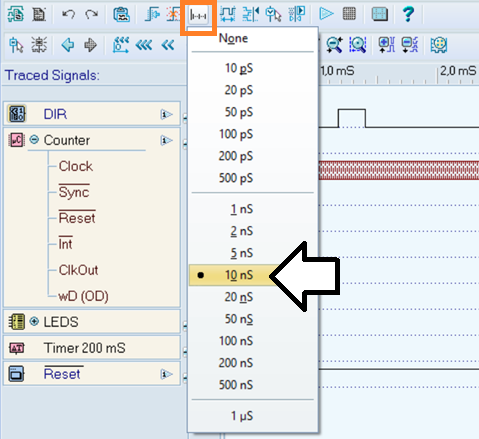The width and height of the screenshot is (479, 439).
Task: Select the Timer 200 mS signal row
Action: (92, 348)
